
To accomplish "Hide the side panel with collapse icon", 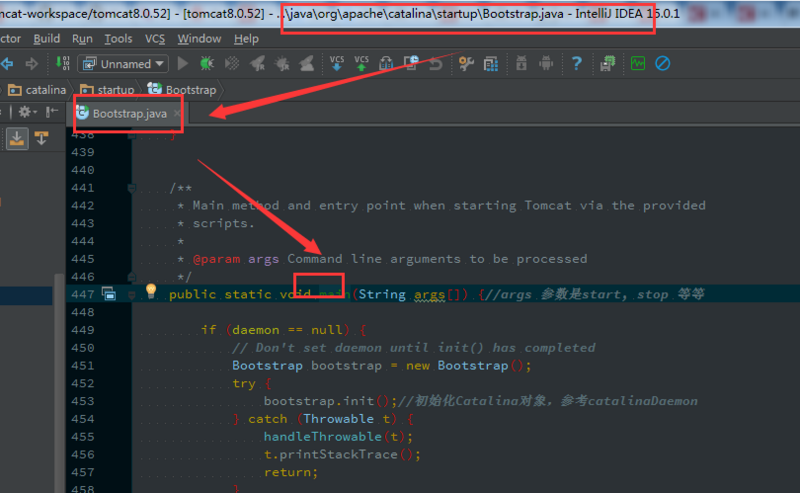I will (52, 112).
